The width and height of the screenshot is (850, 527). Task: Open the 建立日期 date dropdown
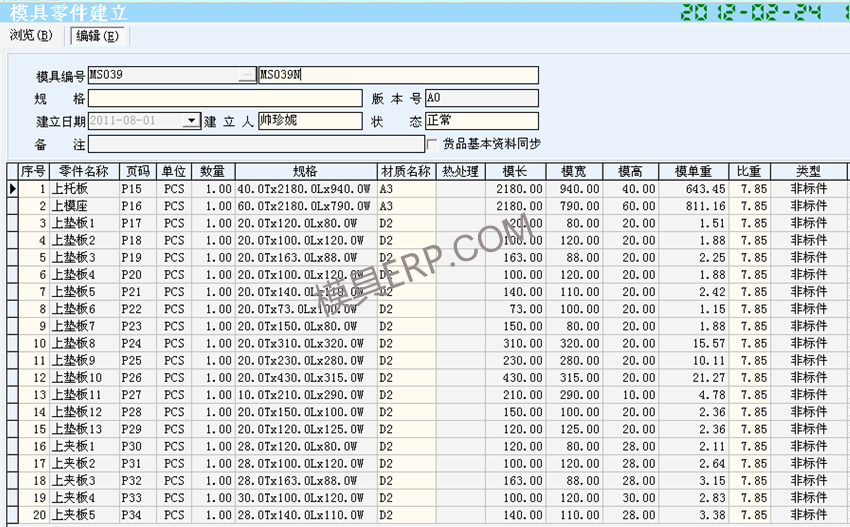(x=191, y=121)
